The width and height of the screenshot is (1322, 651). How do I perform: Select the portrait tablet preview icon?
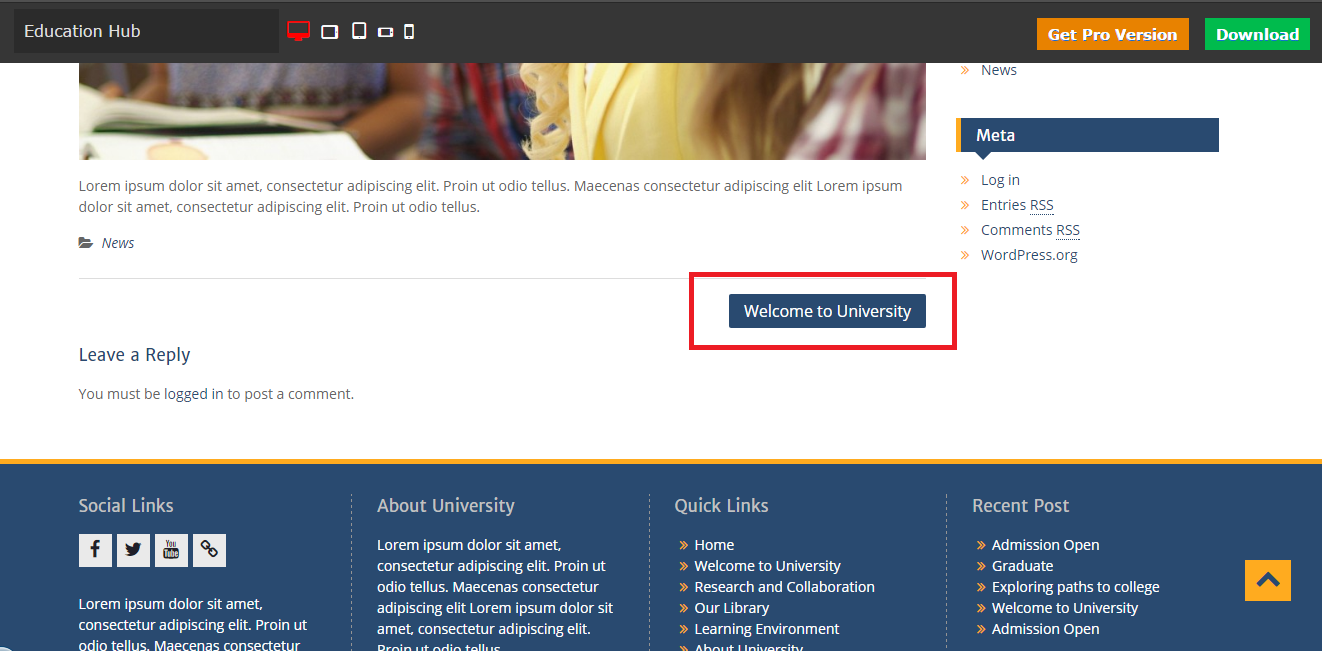pyautogui.click(x=359, y=31)
